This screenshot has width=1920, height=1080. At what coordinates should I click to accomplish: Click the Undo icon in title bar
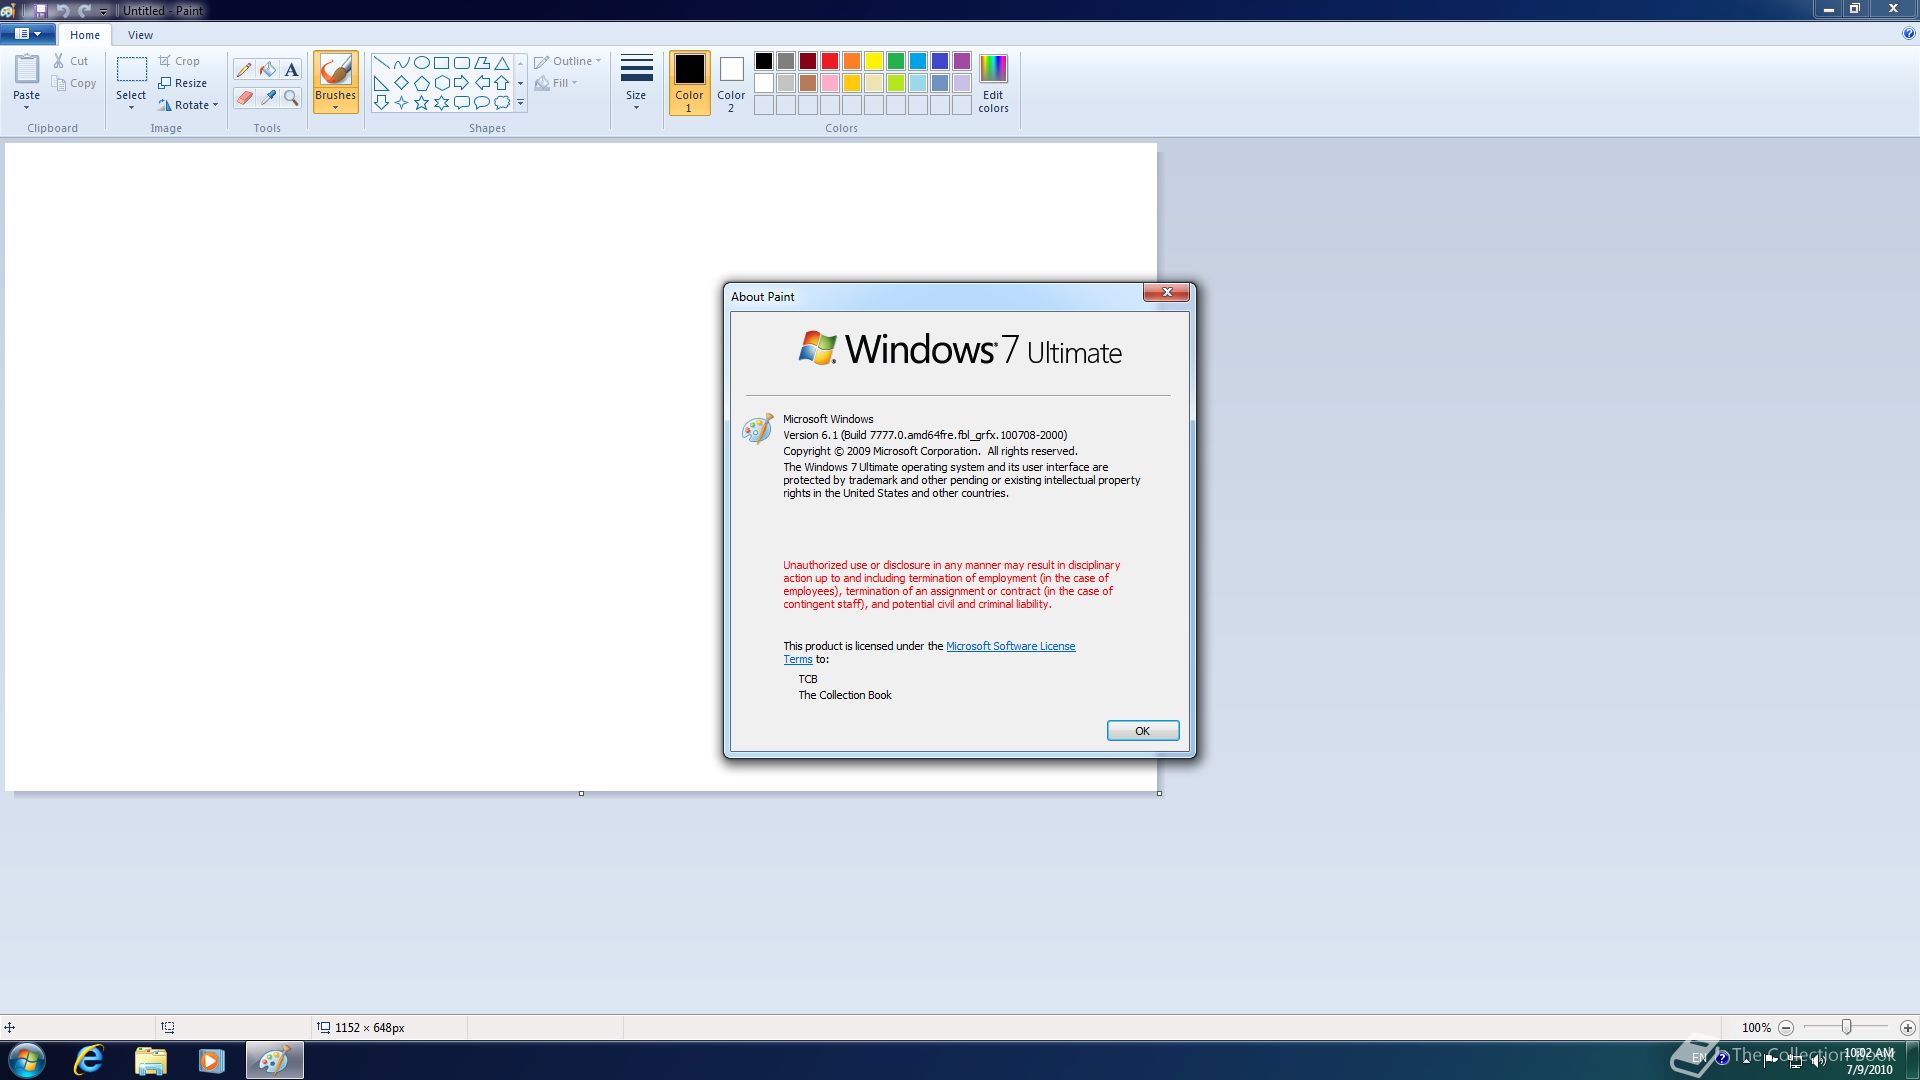[x=62, y=10]
